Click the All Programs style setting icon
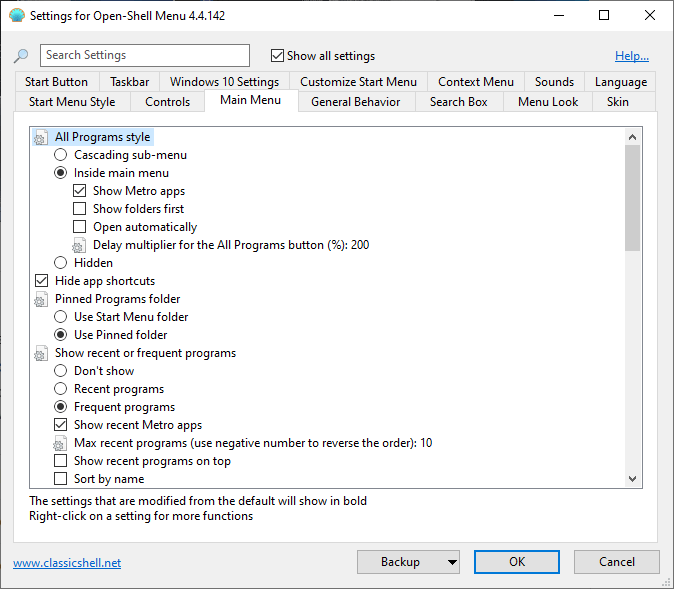 click(x=41, y=137)
